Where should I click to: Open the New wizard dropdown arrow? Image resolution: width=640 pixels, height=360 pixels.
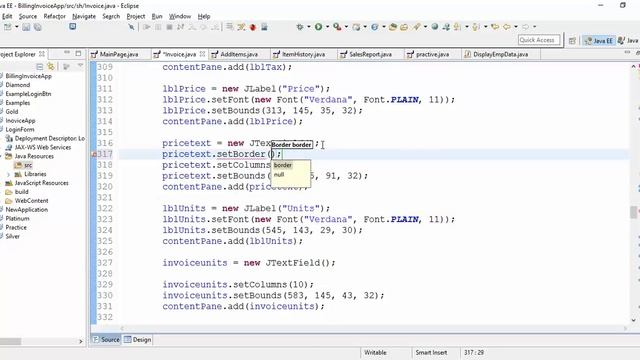17,27
